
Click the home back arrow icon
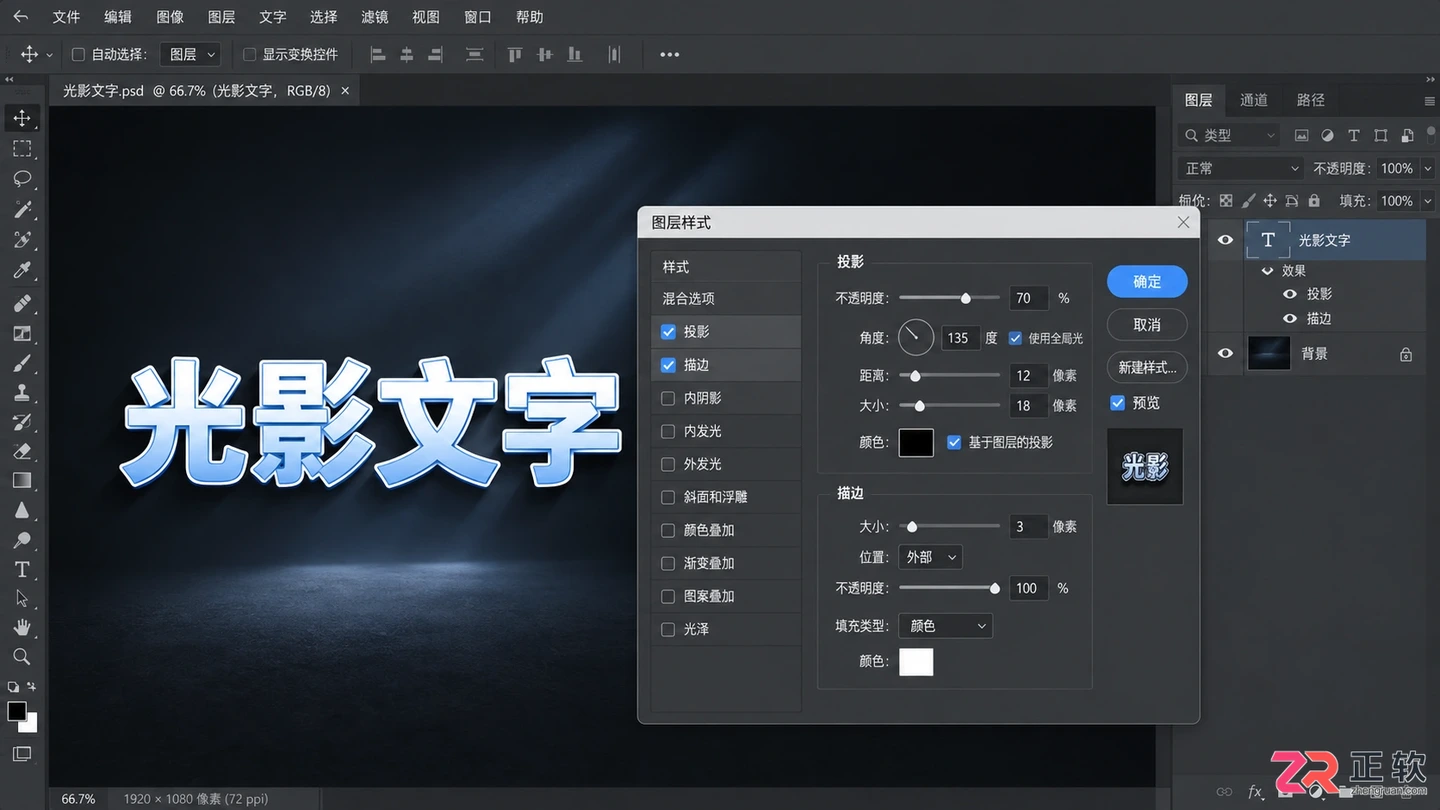pyautogui.click(x=20, y=17)
